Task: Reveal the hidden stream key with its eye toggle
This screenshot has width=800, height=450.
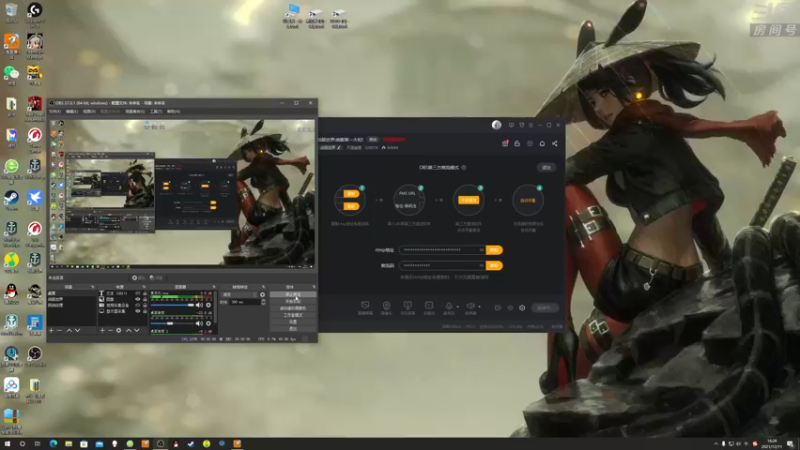Action: [481, 265]
